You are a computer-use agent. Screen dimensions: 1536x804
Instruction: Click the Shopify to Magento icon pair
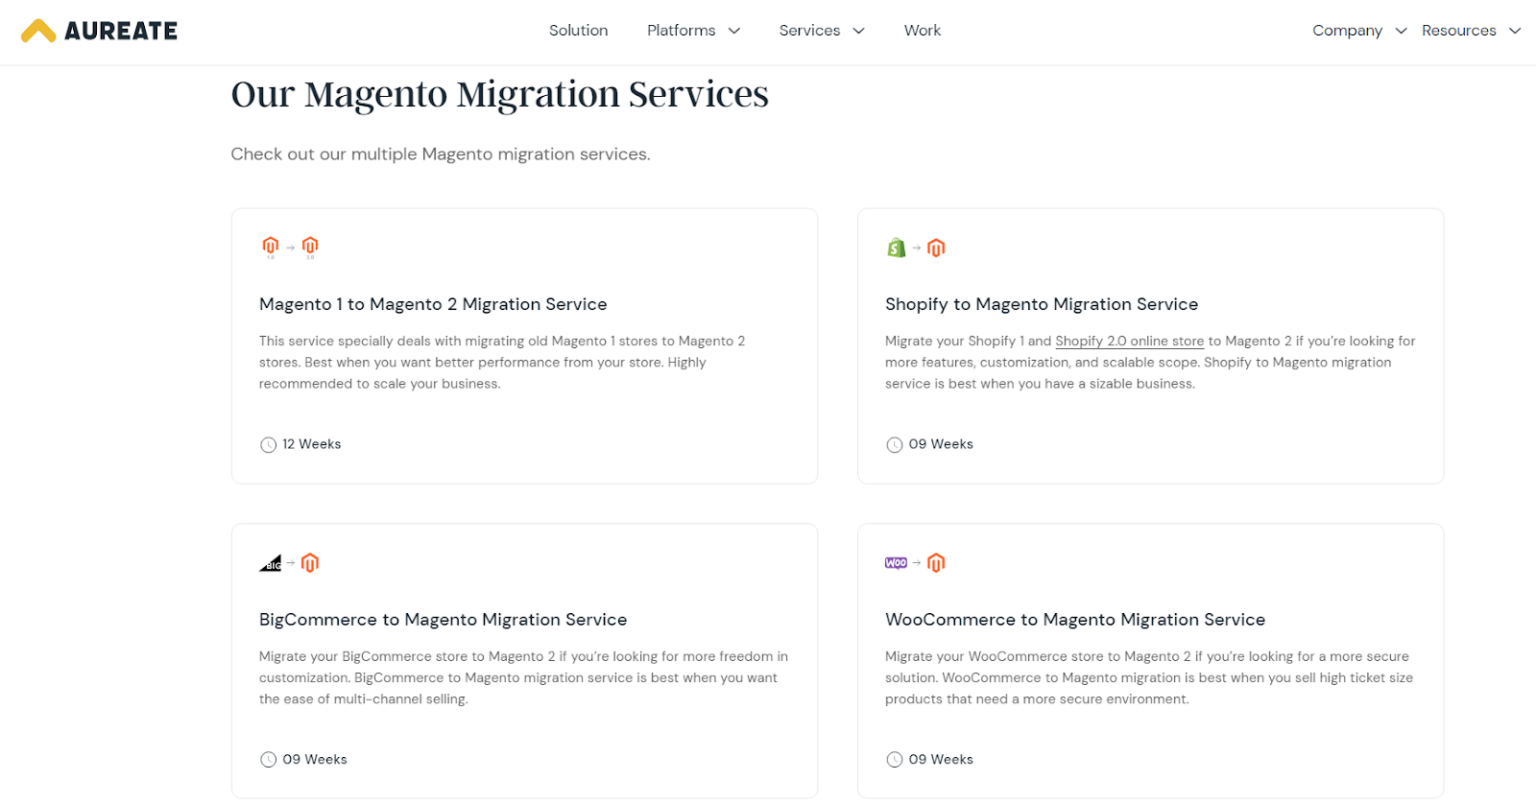(916, 247)
